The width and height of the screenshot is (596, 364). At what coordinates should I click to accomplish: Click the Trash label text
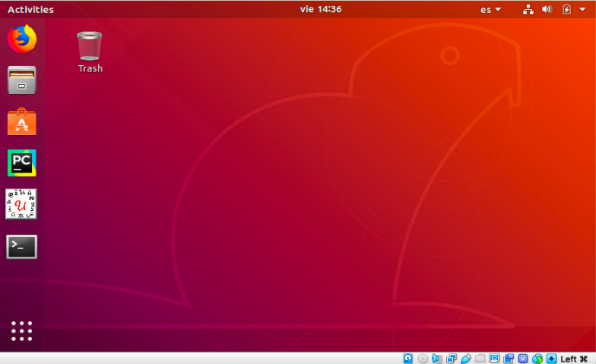pyautogui.click(x=90, y=68)
